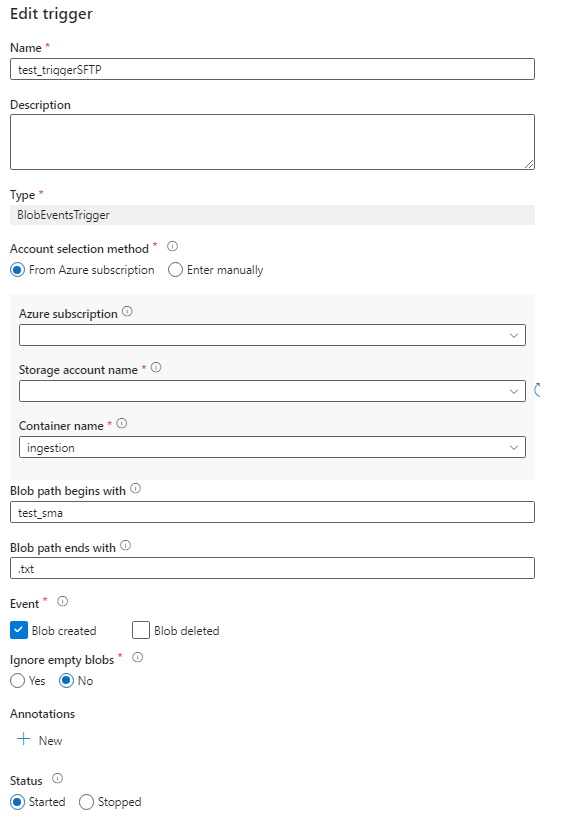Viewport: 575px width, 828px height.
Task: Refresh the storage account list
Action: (538, 390)
